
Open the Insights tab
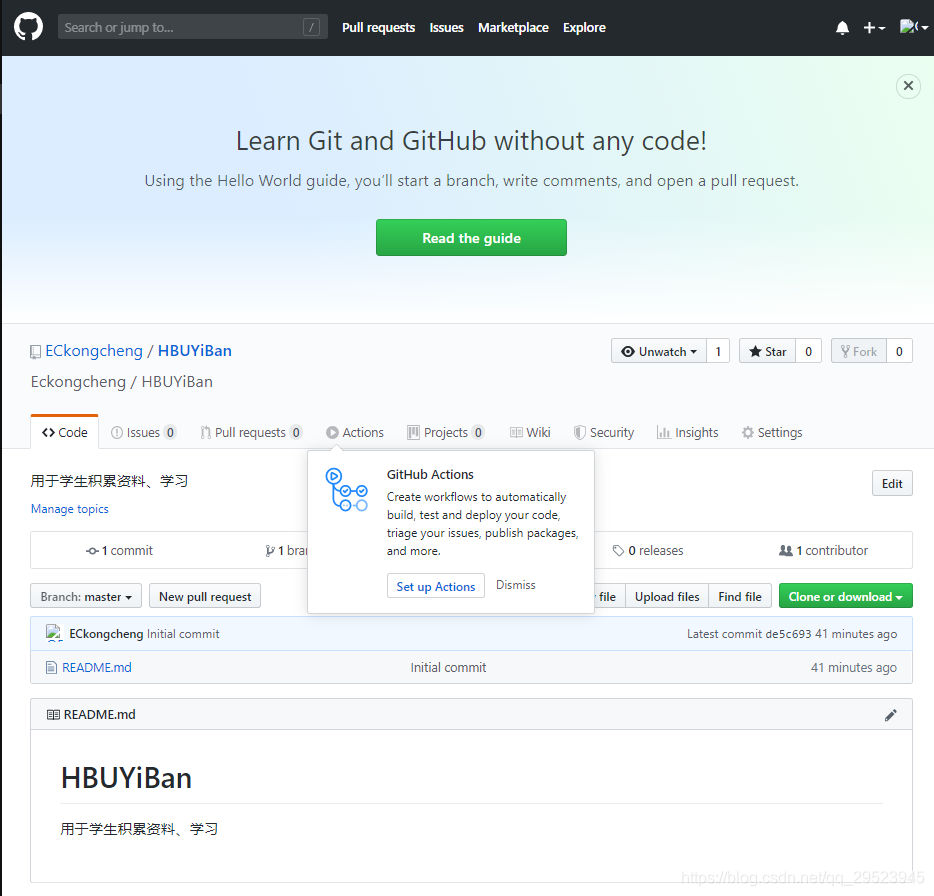tap(687, 433)
